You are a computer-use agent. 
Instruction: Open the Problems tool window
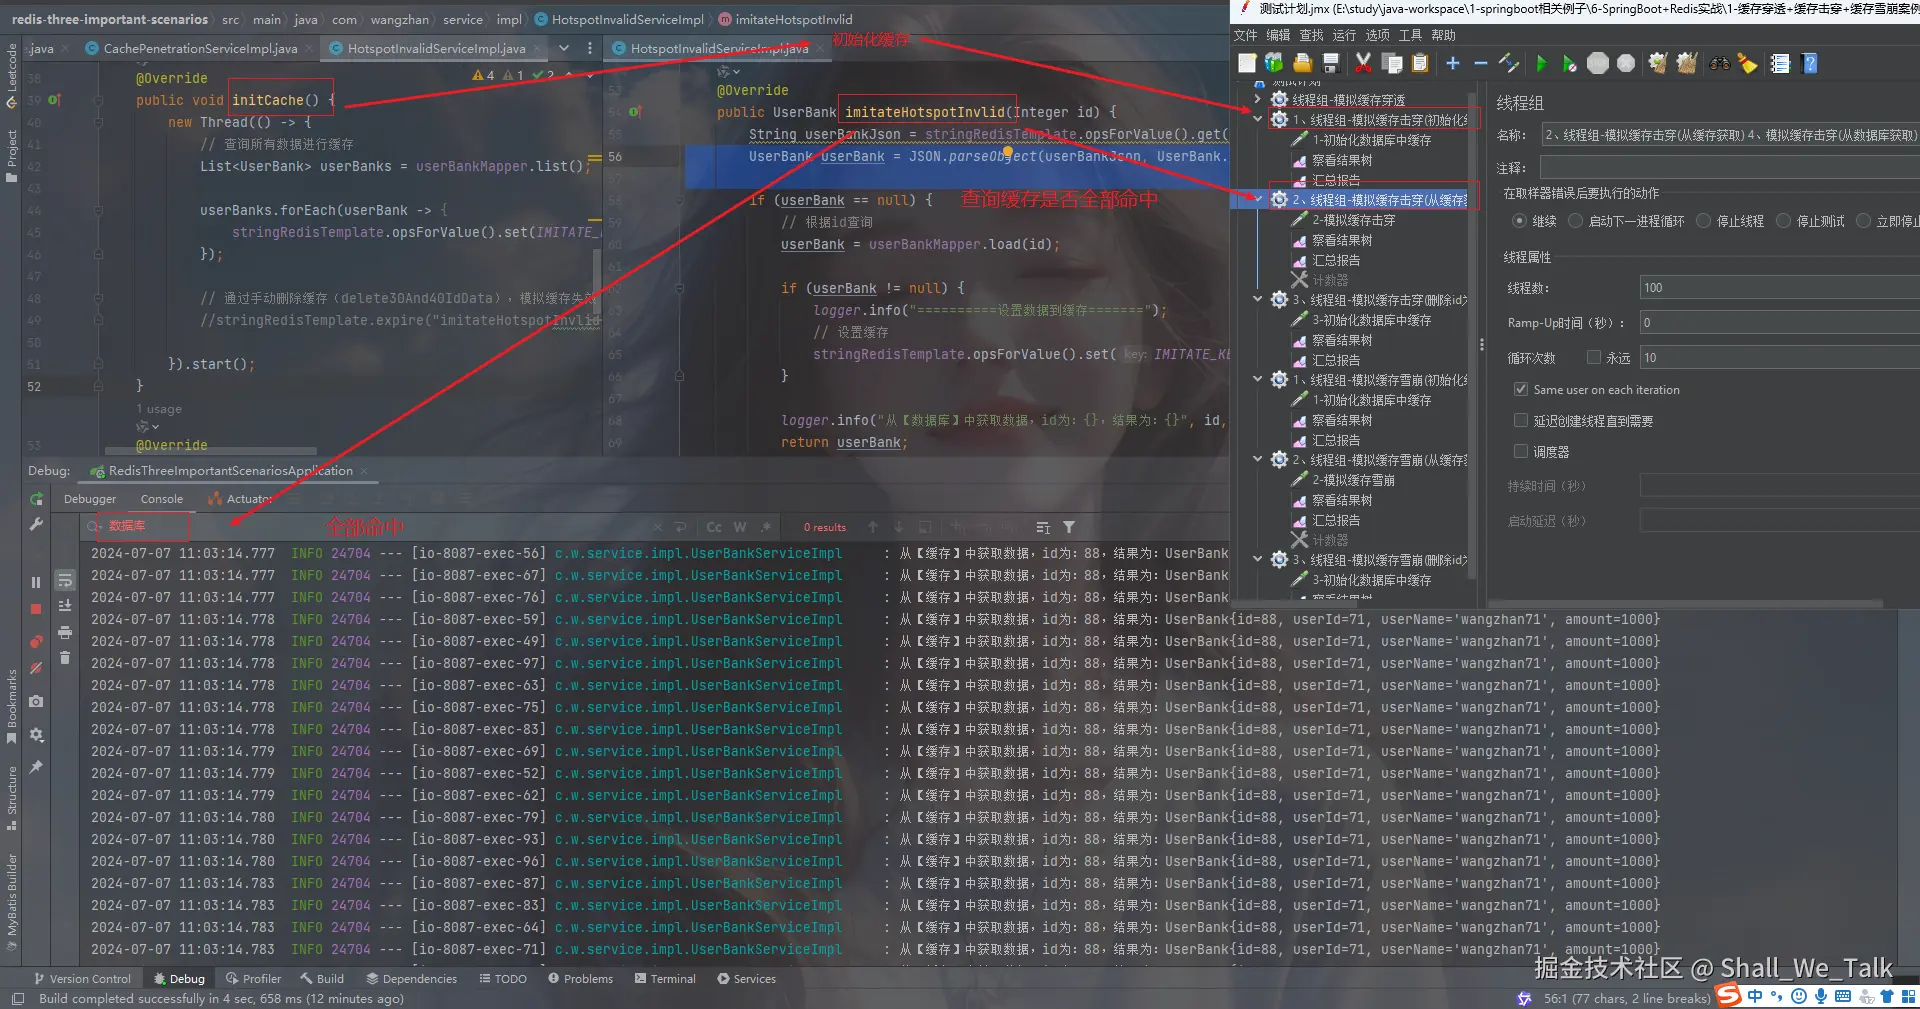580,979
